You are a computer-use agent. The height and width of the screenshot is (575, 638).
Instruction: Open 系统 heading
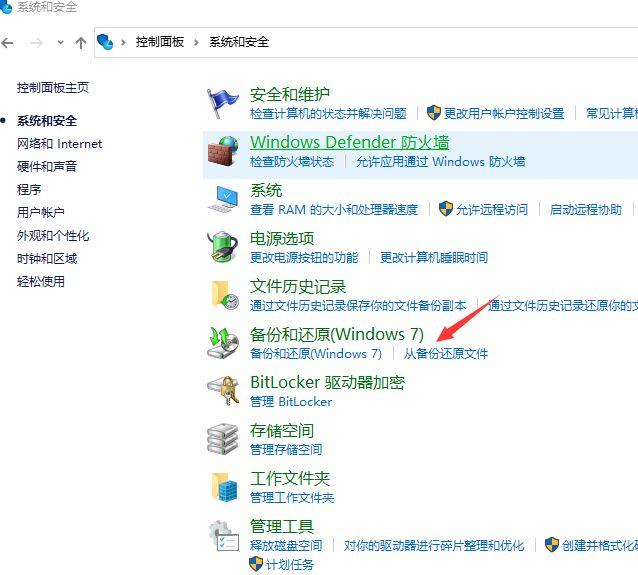pyautogui.click(x=266, y=190)
